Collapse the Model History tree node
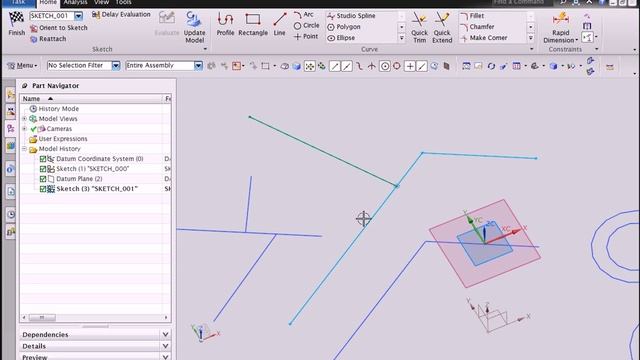 (24, 149)
